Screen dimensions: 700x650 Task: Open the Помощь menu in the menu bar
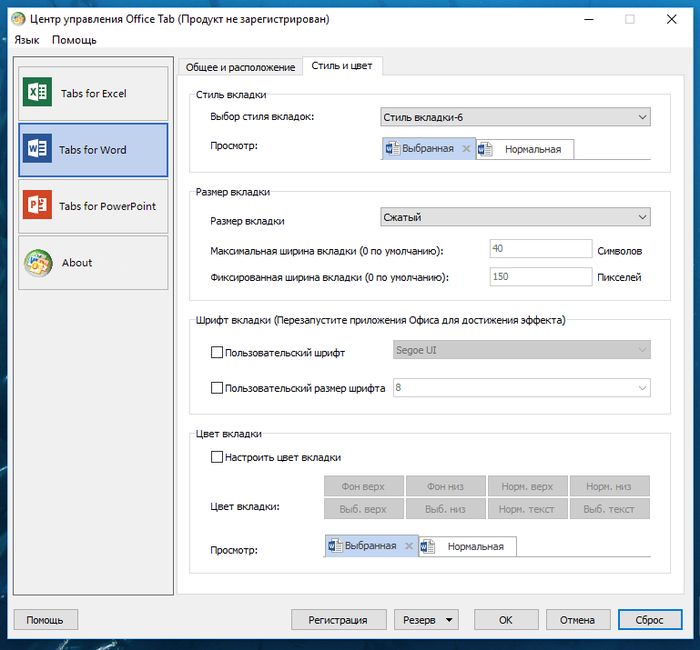coord(74,40)
